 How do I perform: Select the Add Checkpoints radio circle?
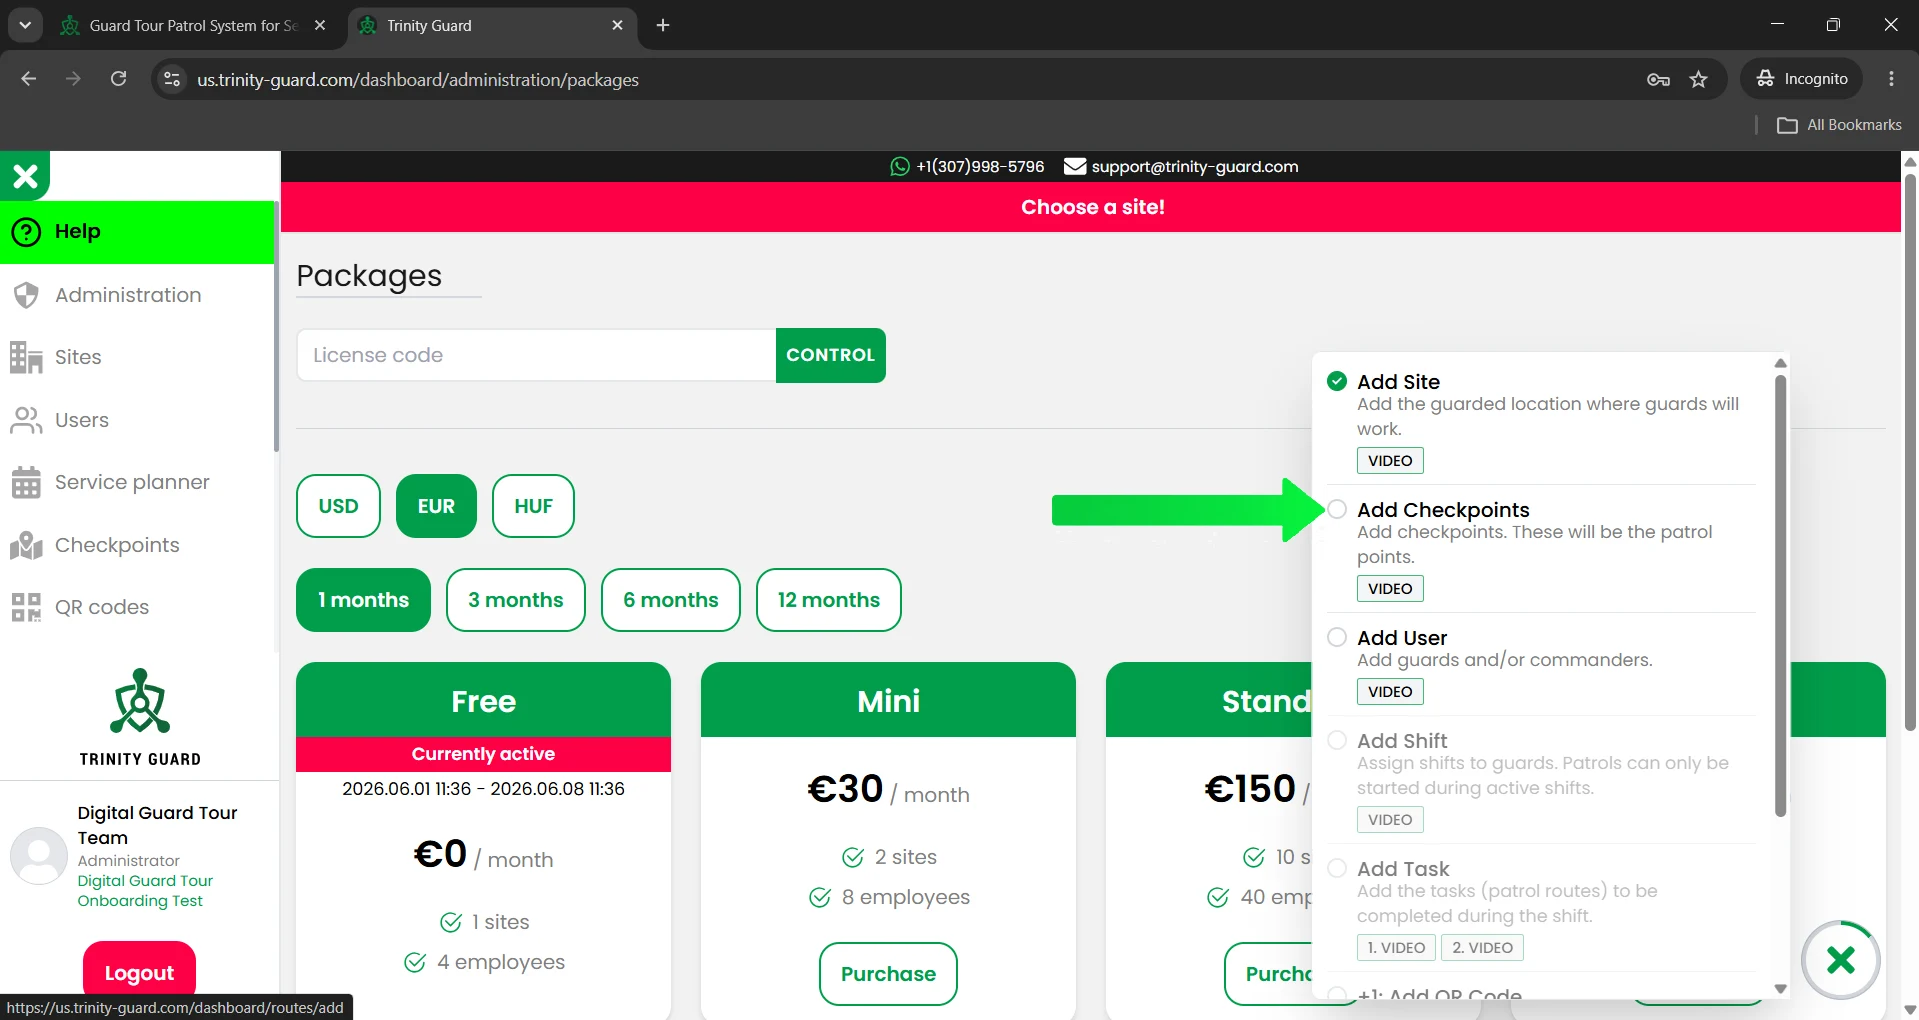coord(1337,509)
